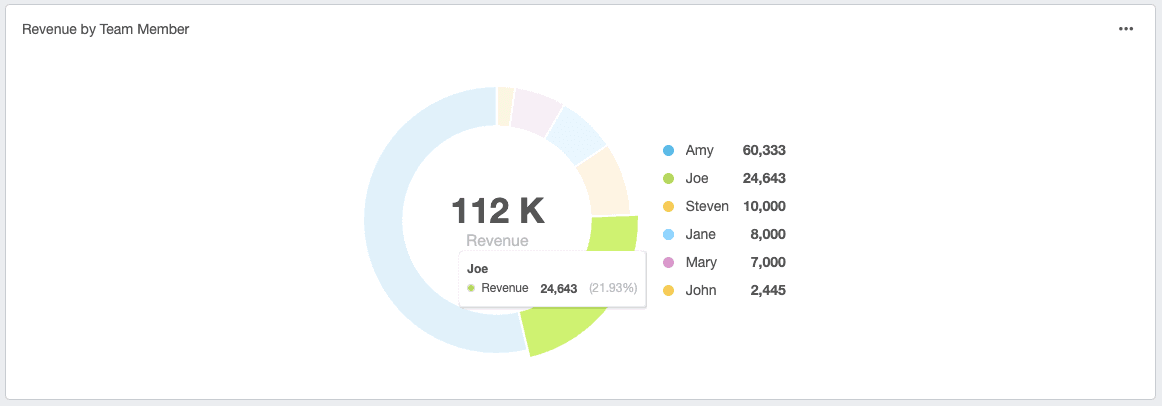The width and height of the screenshot is (1162, 406).
Task: Click the Mary label in the legend
Action: 701,263
